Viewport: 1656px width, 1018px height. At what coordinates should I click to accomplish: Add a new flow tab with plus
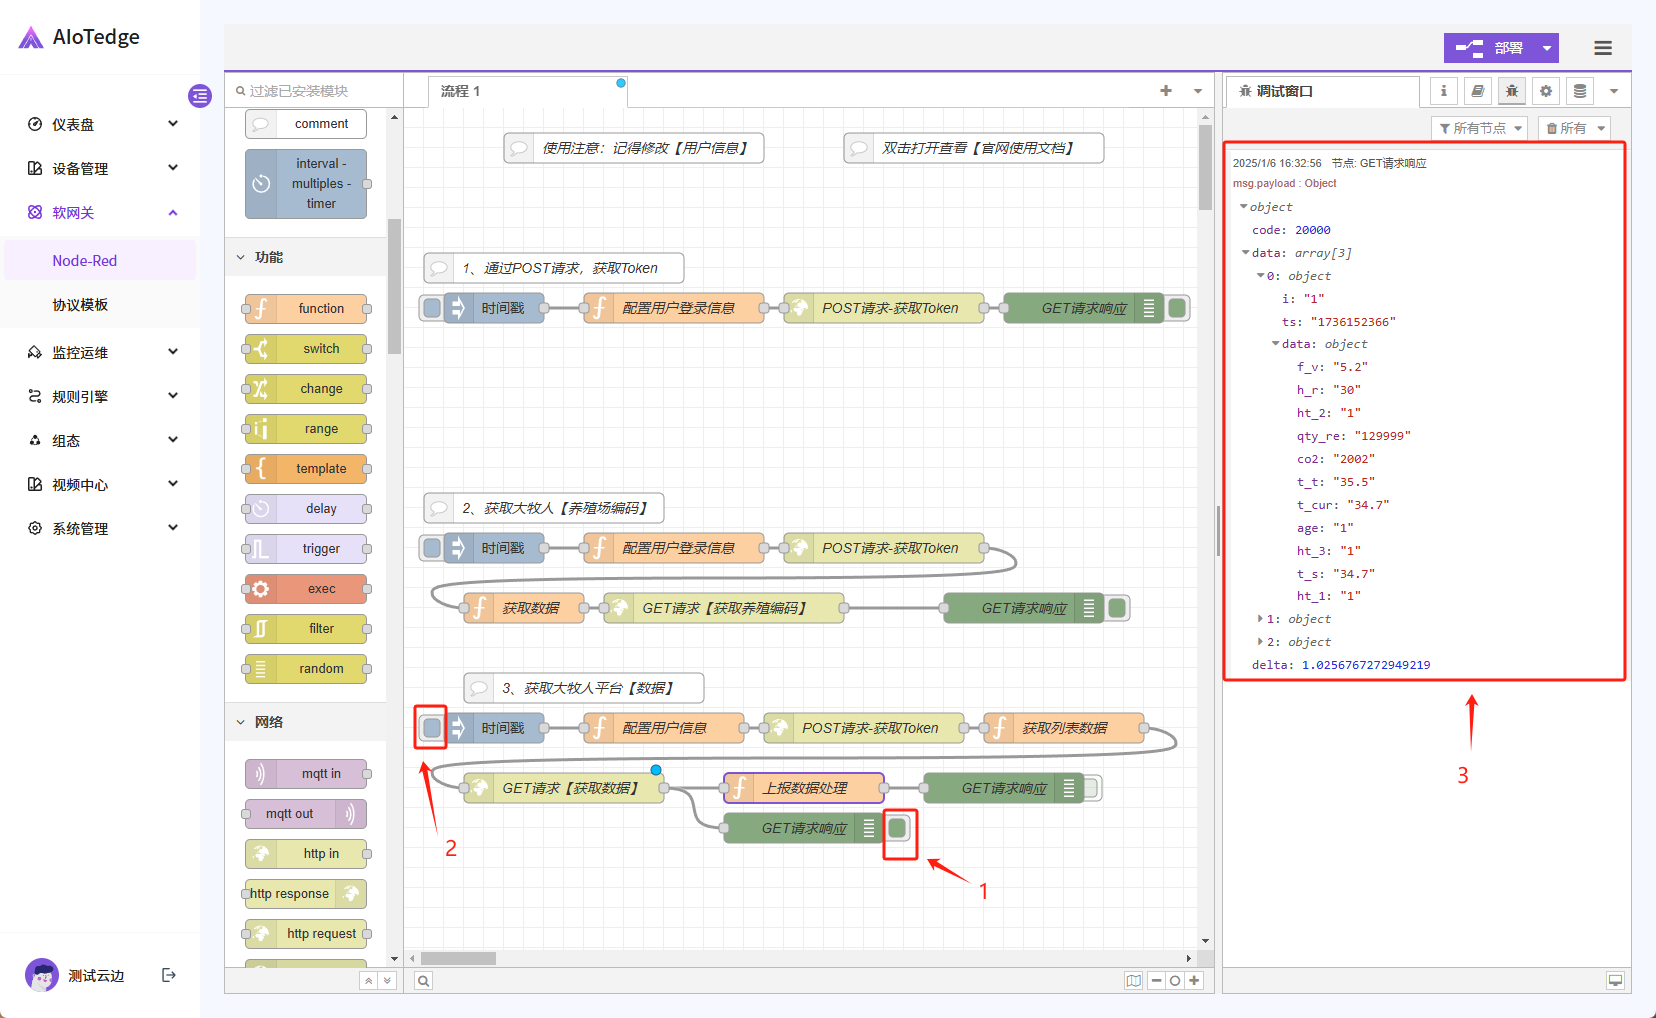(x=1166, y=91)
